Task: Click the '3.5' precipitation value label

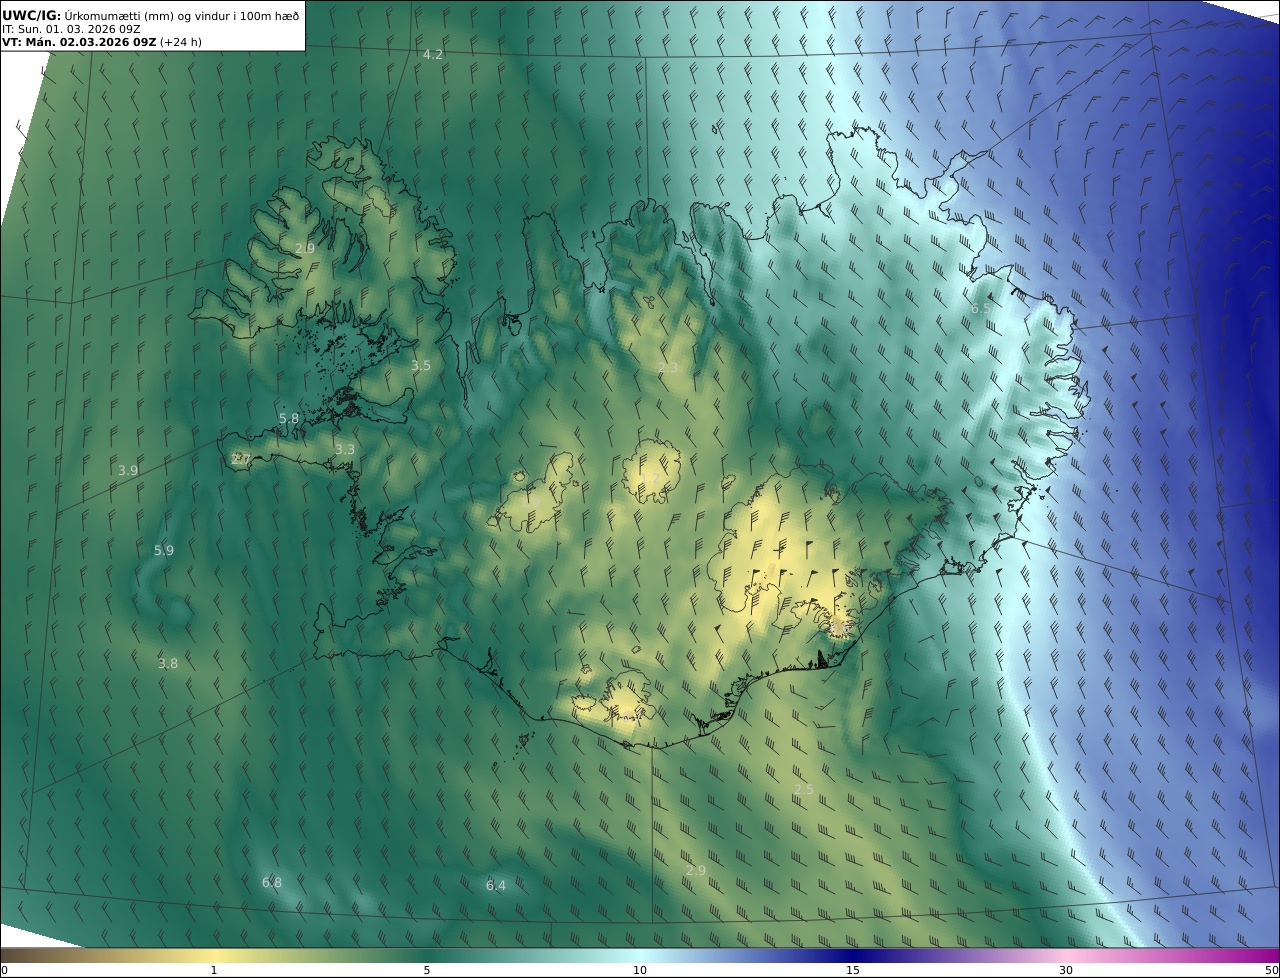Action: point(421,366)
